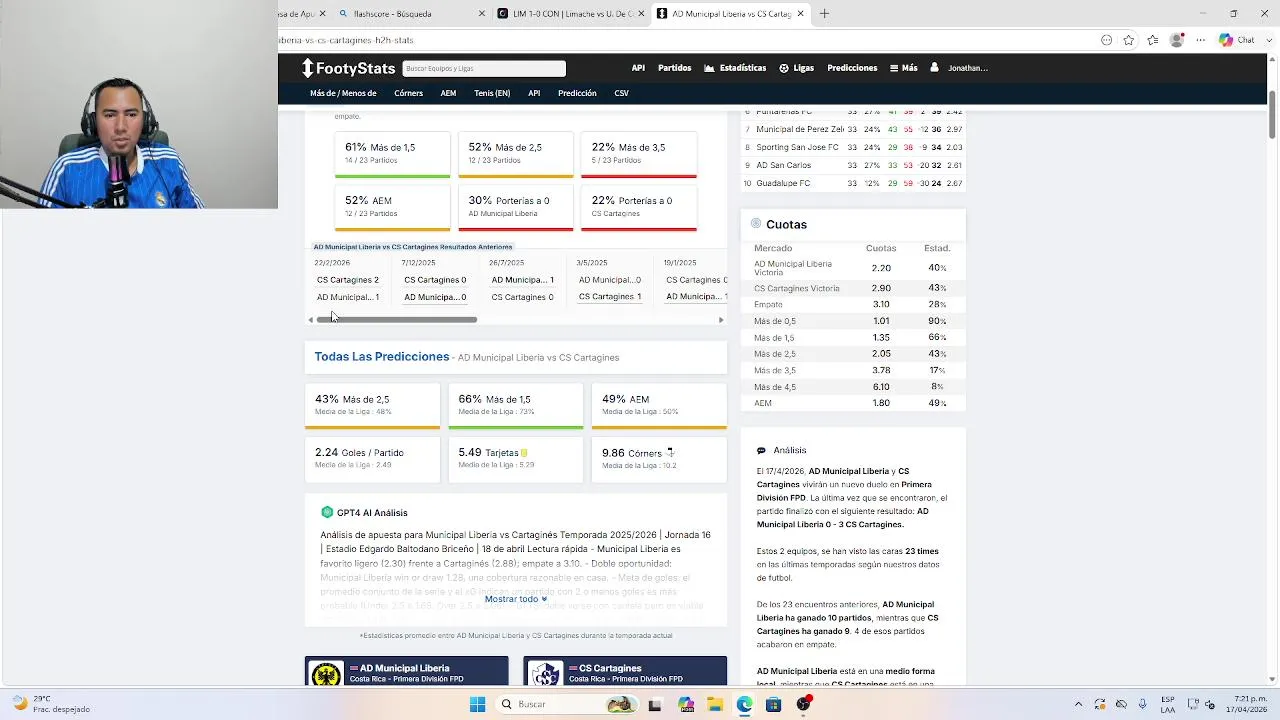Open the browser favorites list icon
Screen dimensions: 1280x720
(1153, 40)
